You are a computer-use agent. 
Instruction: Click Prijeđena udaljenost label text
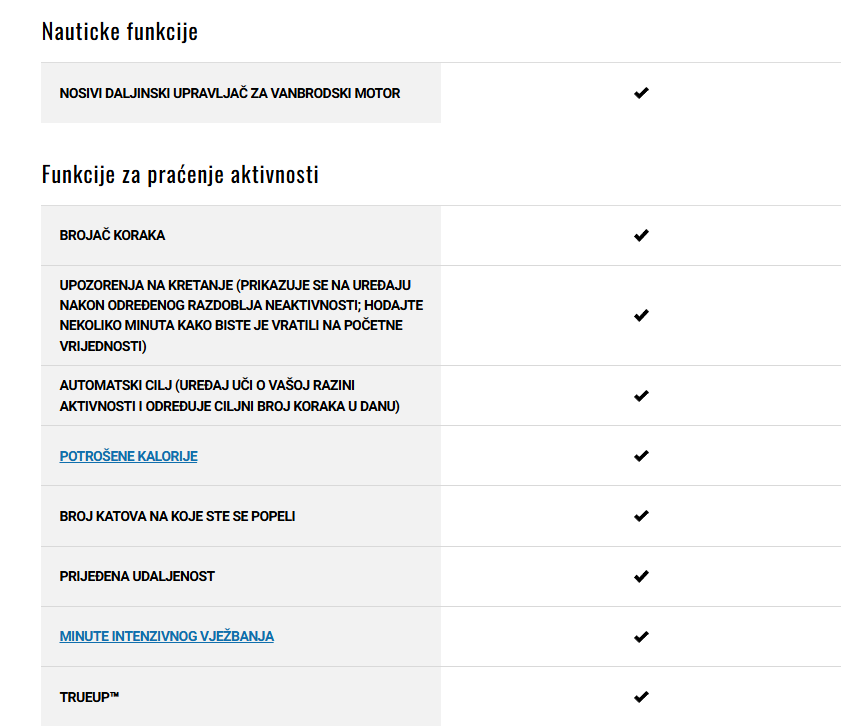point(137,576)
